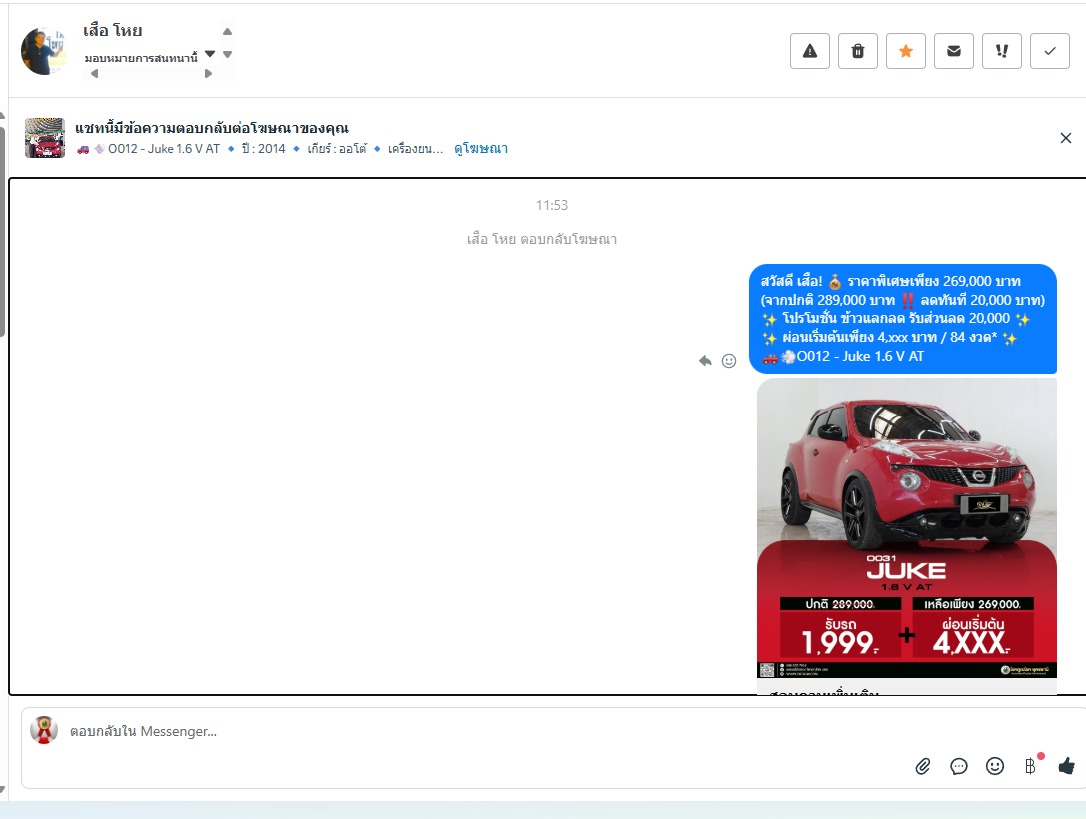Open the red Juke car image
1086x819 pixels.
pyautogui.click(x=907, y=528)
